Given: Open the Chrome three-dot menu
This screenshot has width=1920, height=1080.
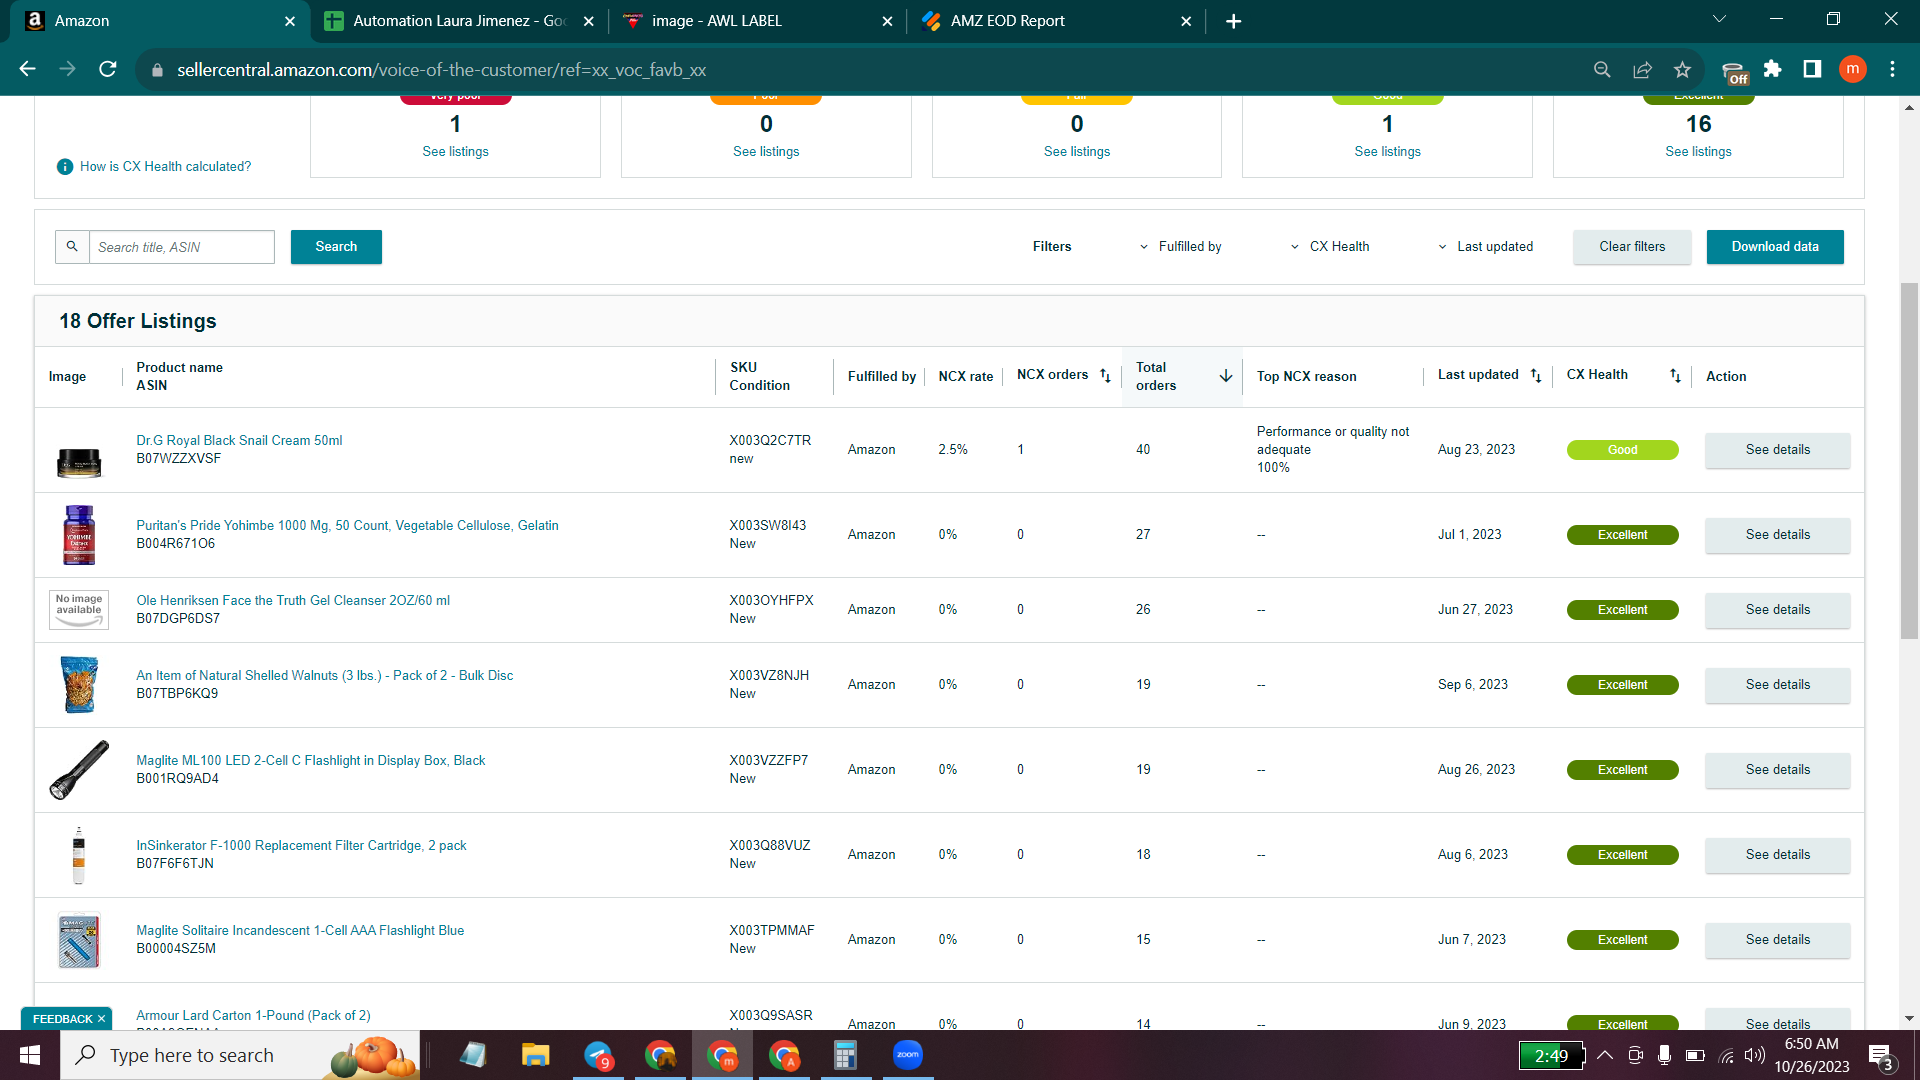Looking at the screenshot, I should (x=1892, y=69).
